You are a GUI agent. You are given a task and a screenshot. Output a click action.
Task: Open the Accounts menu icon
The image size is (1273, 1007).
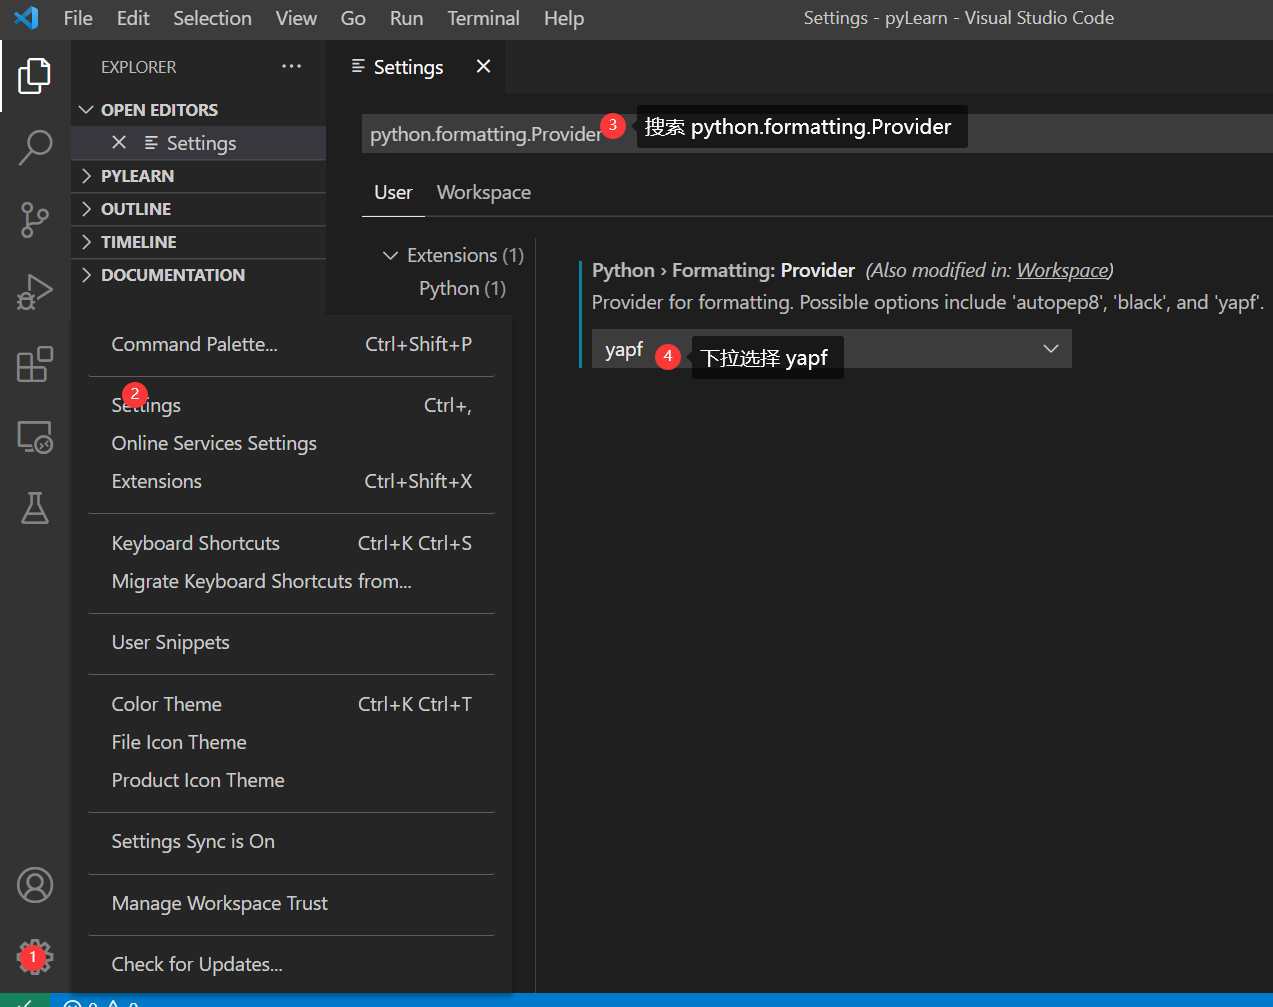35,885
